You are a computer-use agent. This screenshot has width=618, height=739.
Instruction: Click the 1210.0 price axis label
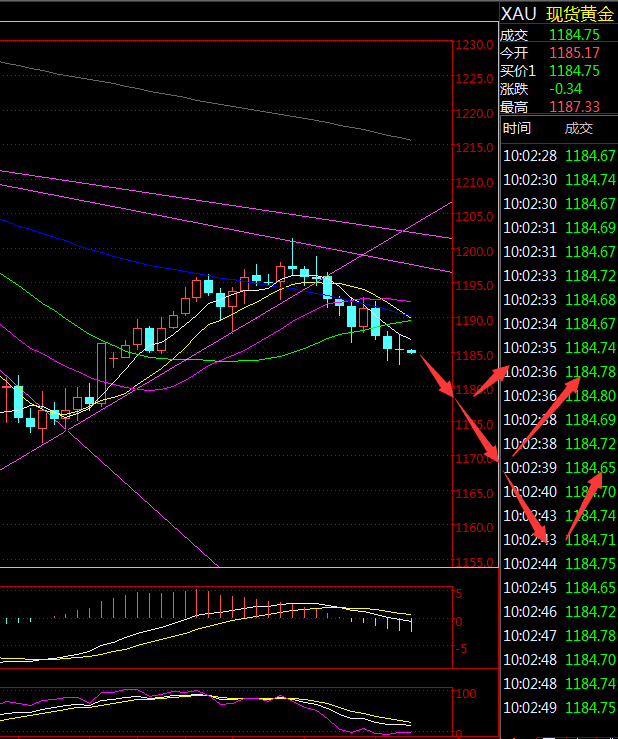[x=474, y=182]
